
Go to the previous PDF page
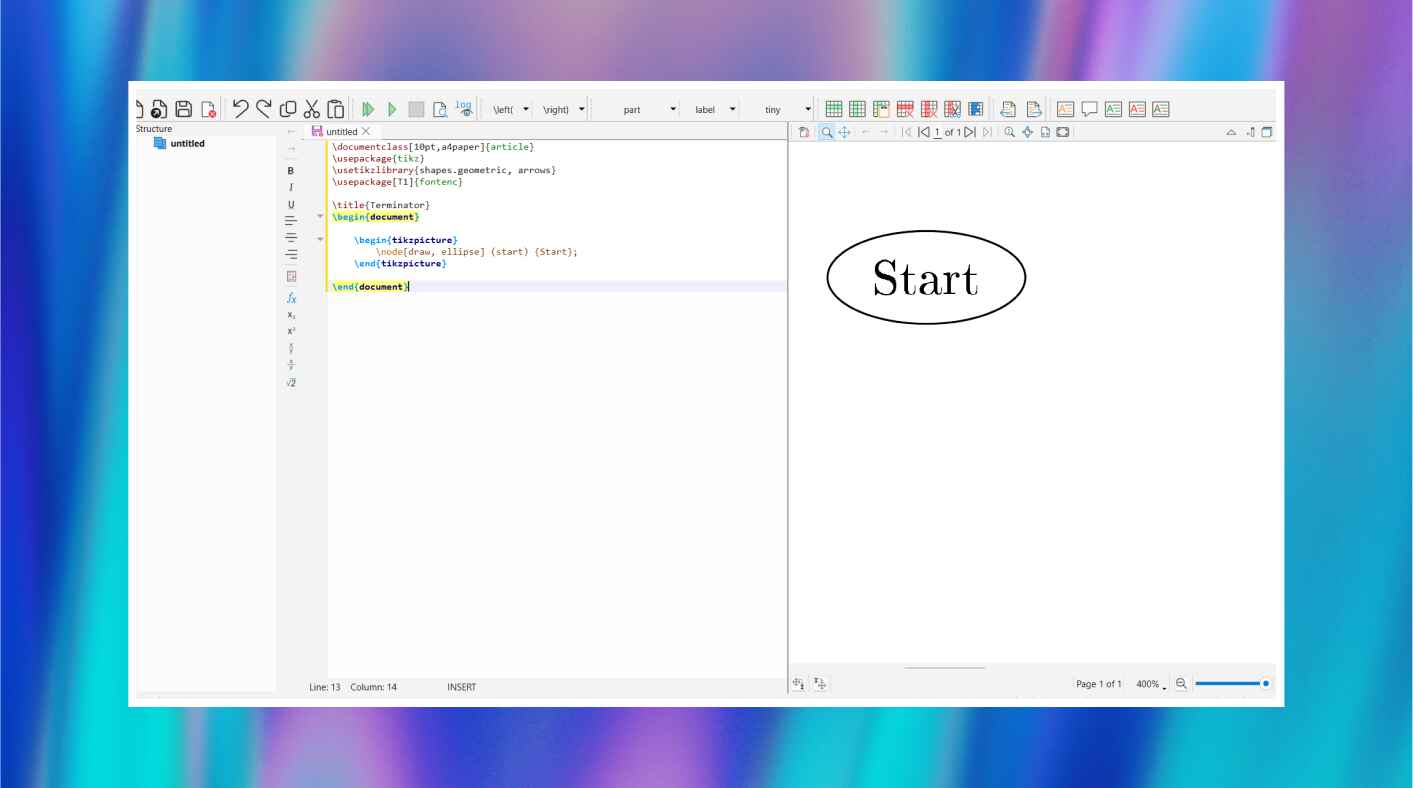pyautogui.click(x=924, y=132)
